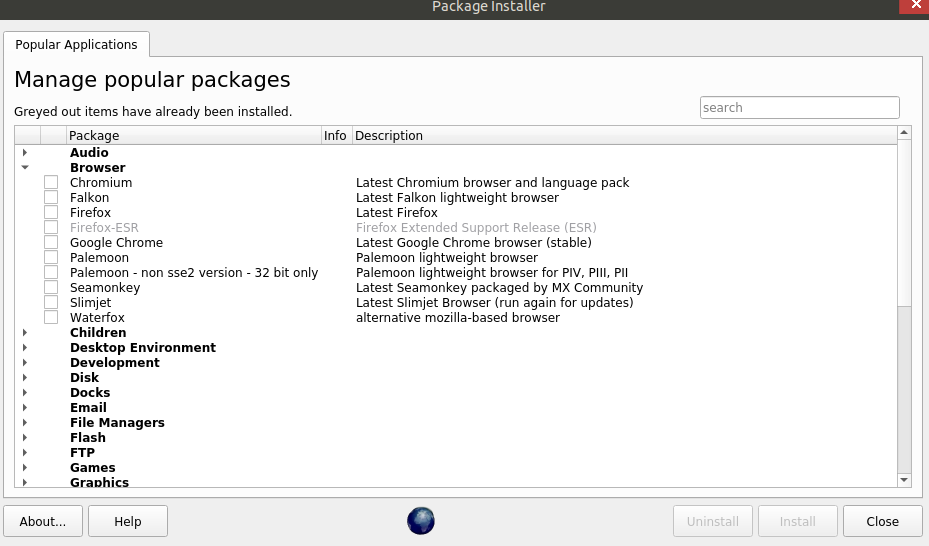Select the File Managers category label
Screen dimensions: 929x546
117,422
